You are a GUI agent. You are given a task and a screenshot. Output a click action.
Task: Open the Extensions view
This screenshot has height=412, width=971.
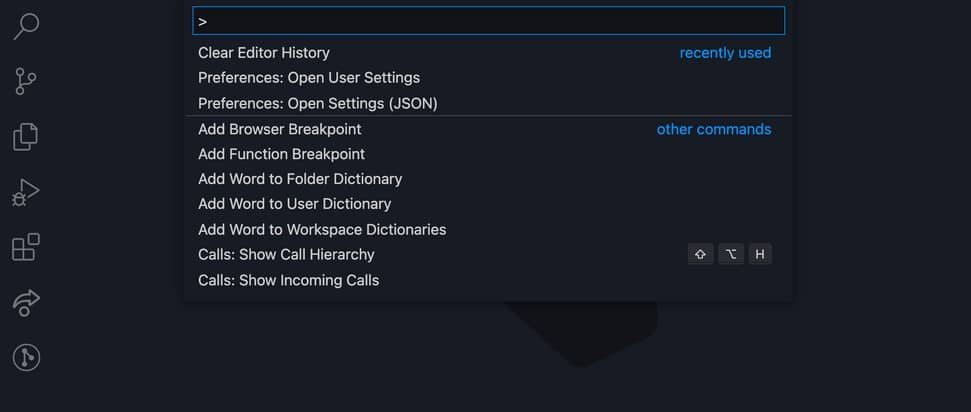pyautogui.click(x=26, y=247)
